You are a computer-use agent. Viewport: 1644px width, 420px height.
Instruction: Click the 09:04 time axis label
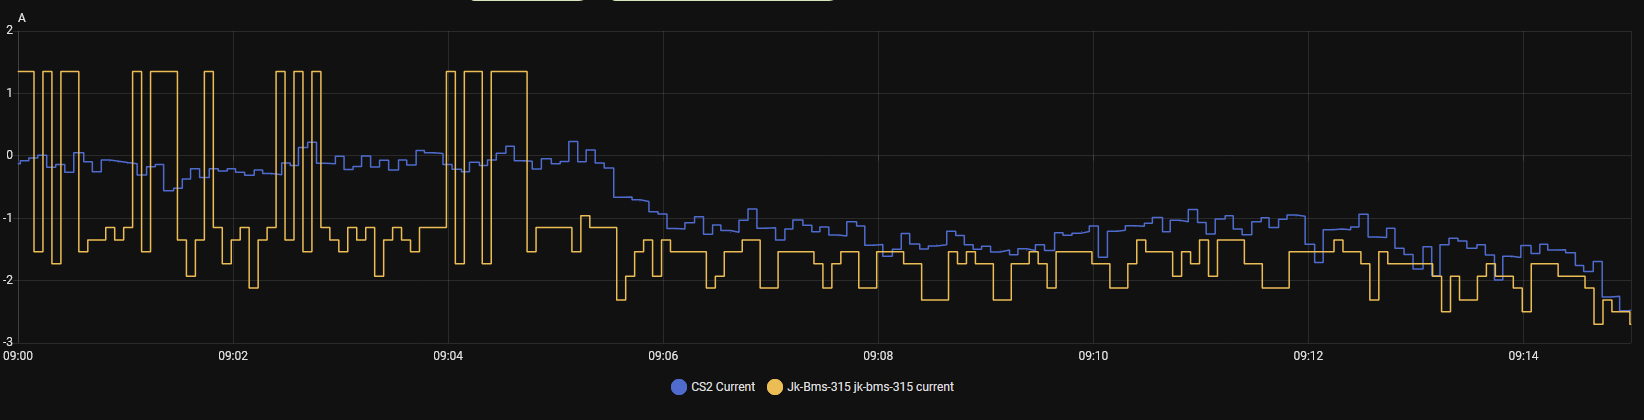pyautogui.click(x=448, y=355)
